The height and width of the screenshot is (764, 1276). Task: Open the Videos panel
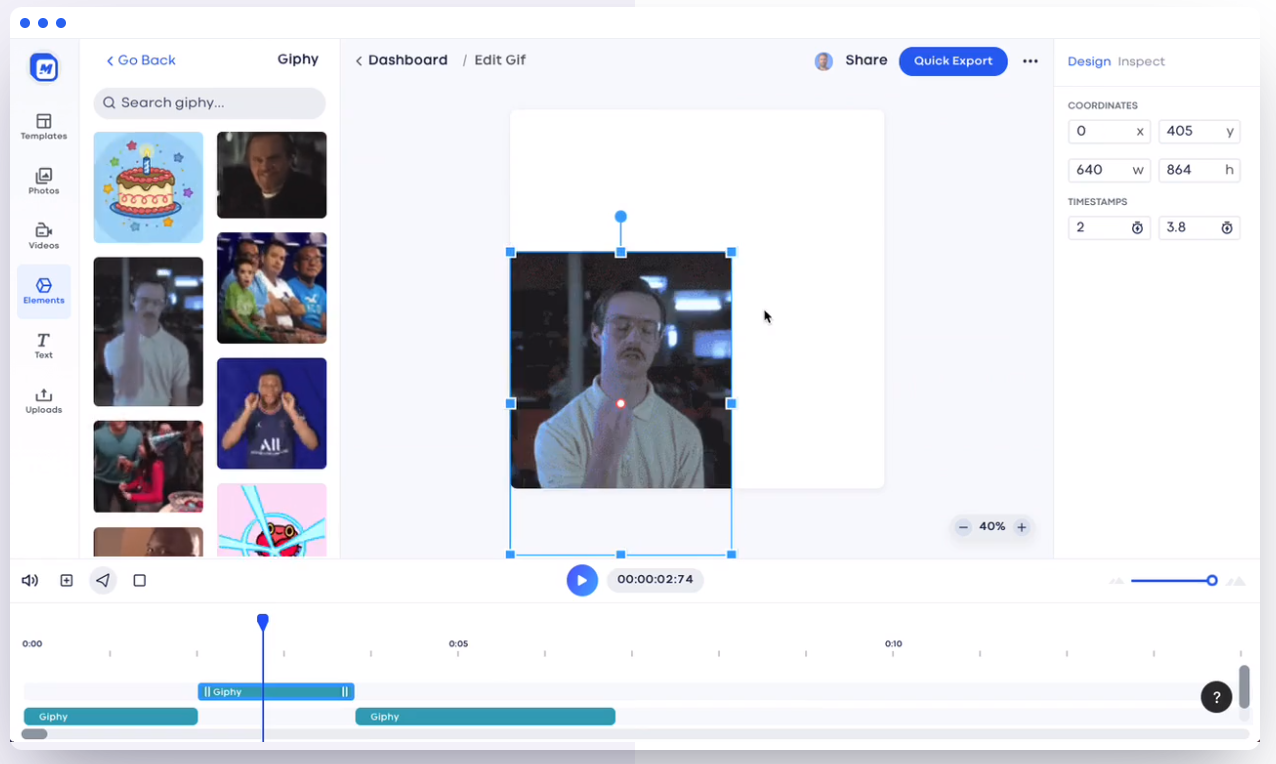[44, 236]
